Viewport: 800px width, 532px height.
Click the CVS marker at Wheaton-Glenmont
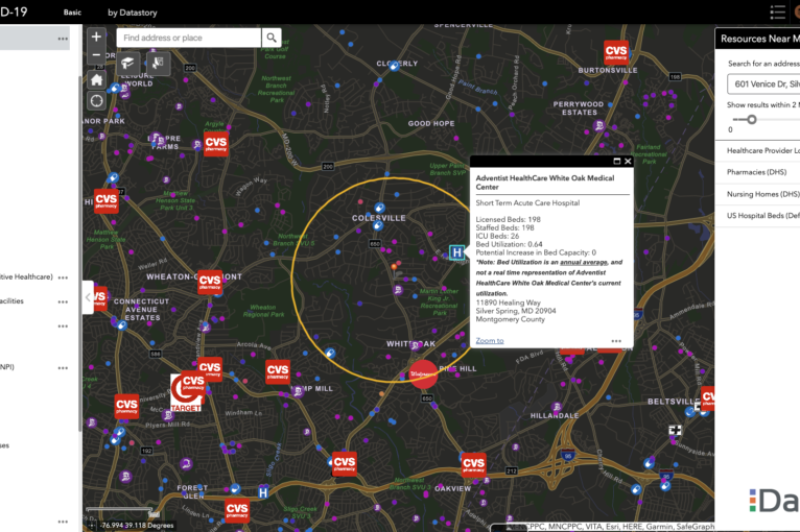click(x=210, y=282)
